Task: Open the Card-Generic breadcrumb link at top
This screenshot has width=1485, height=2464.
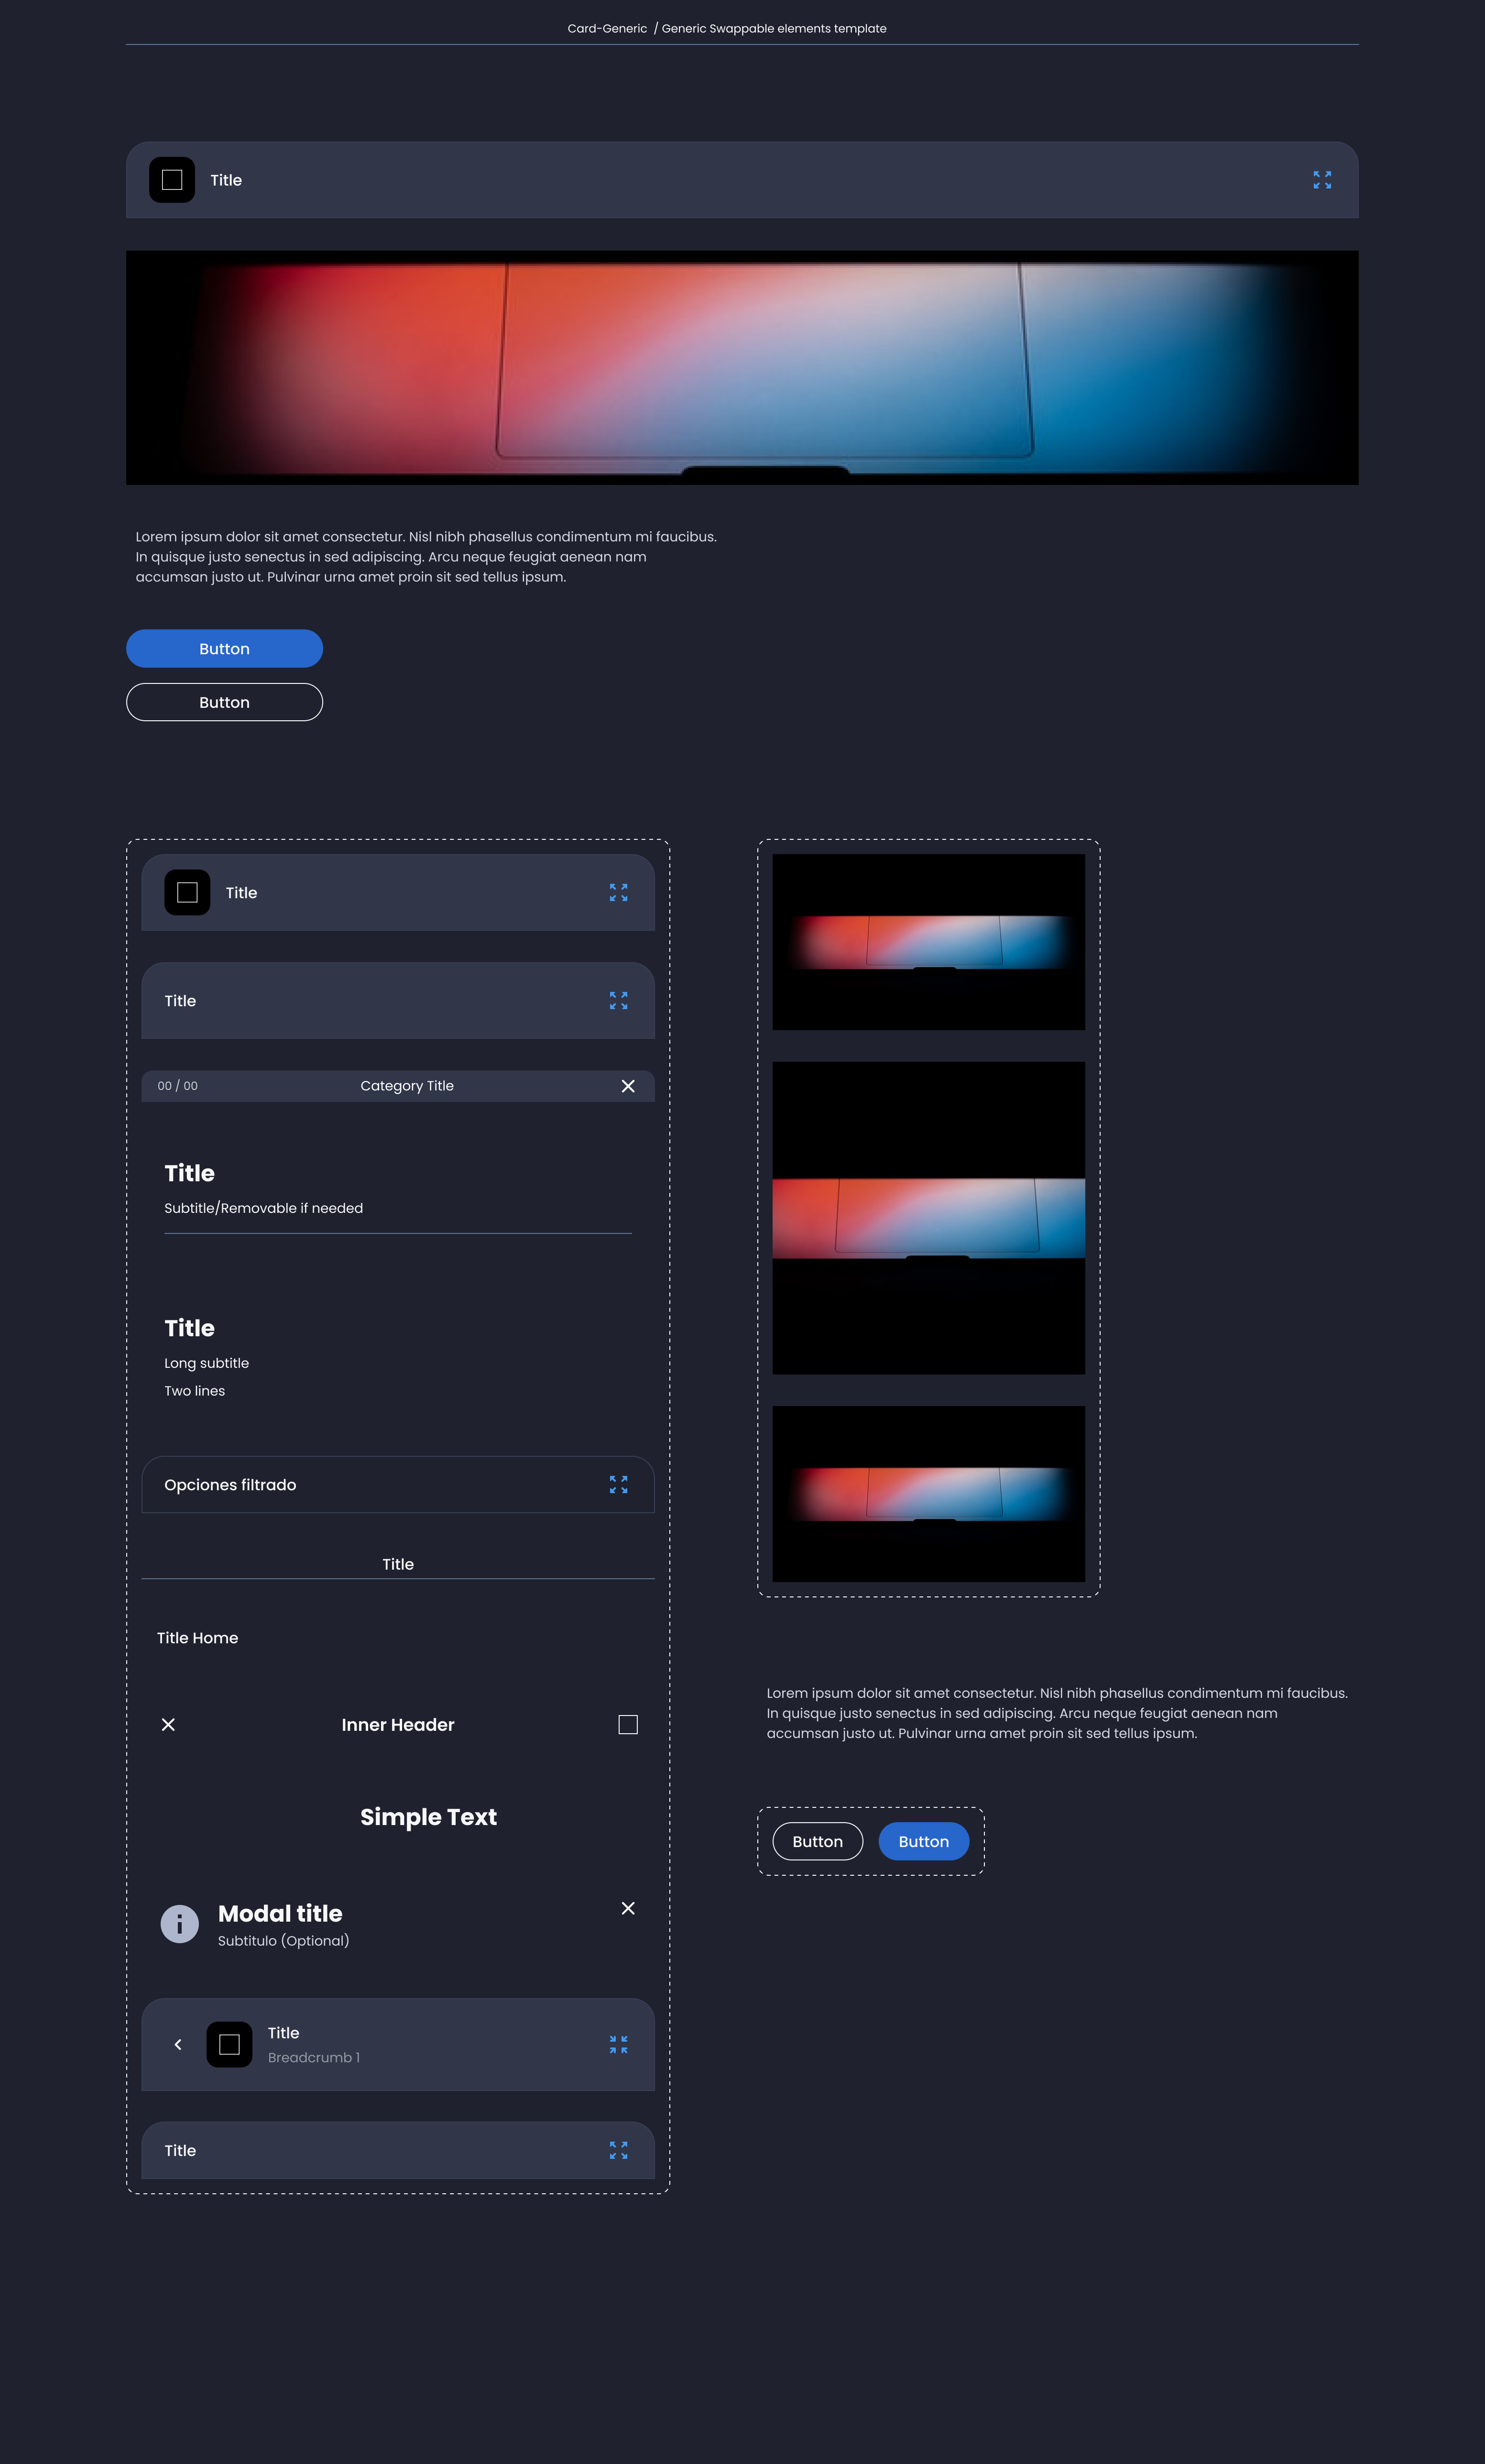Action: click(x=607, y=29)
